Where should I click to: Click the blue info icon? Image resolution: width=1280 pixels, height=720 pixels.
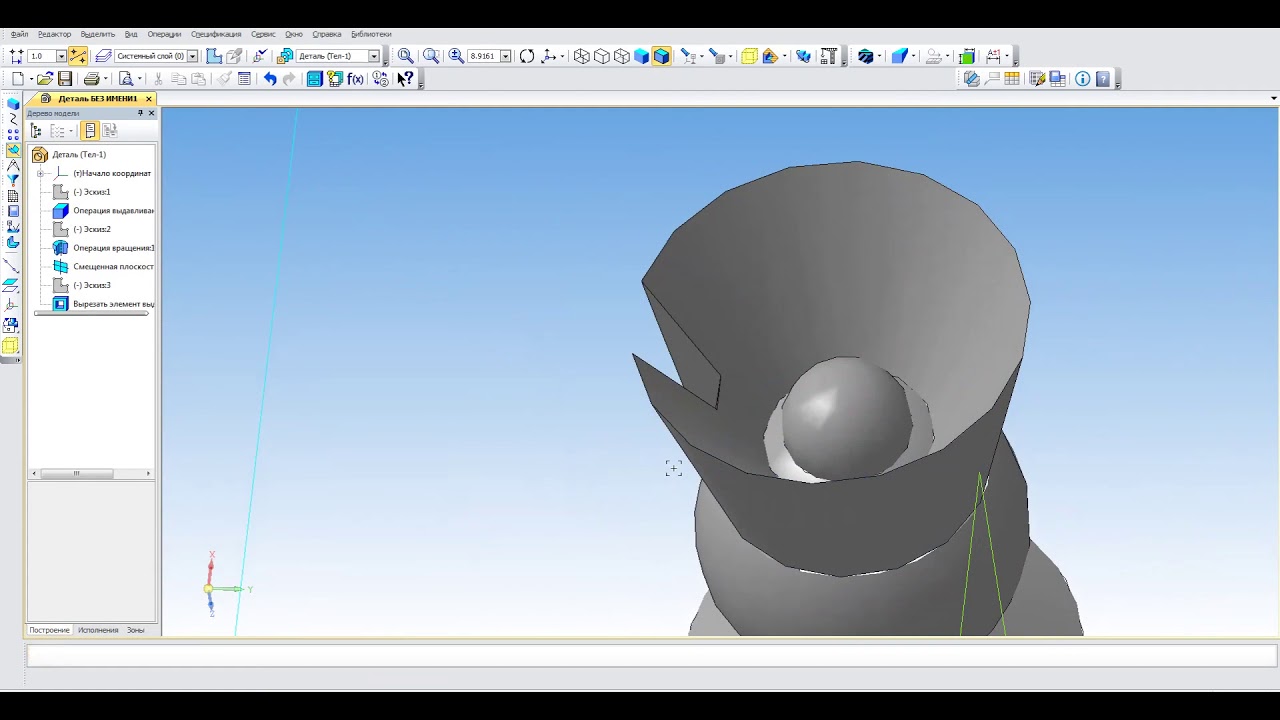point(1083,79)
